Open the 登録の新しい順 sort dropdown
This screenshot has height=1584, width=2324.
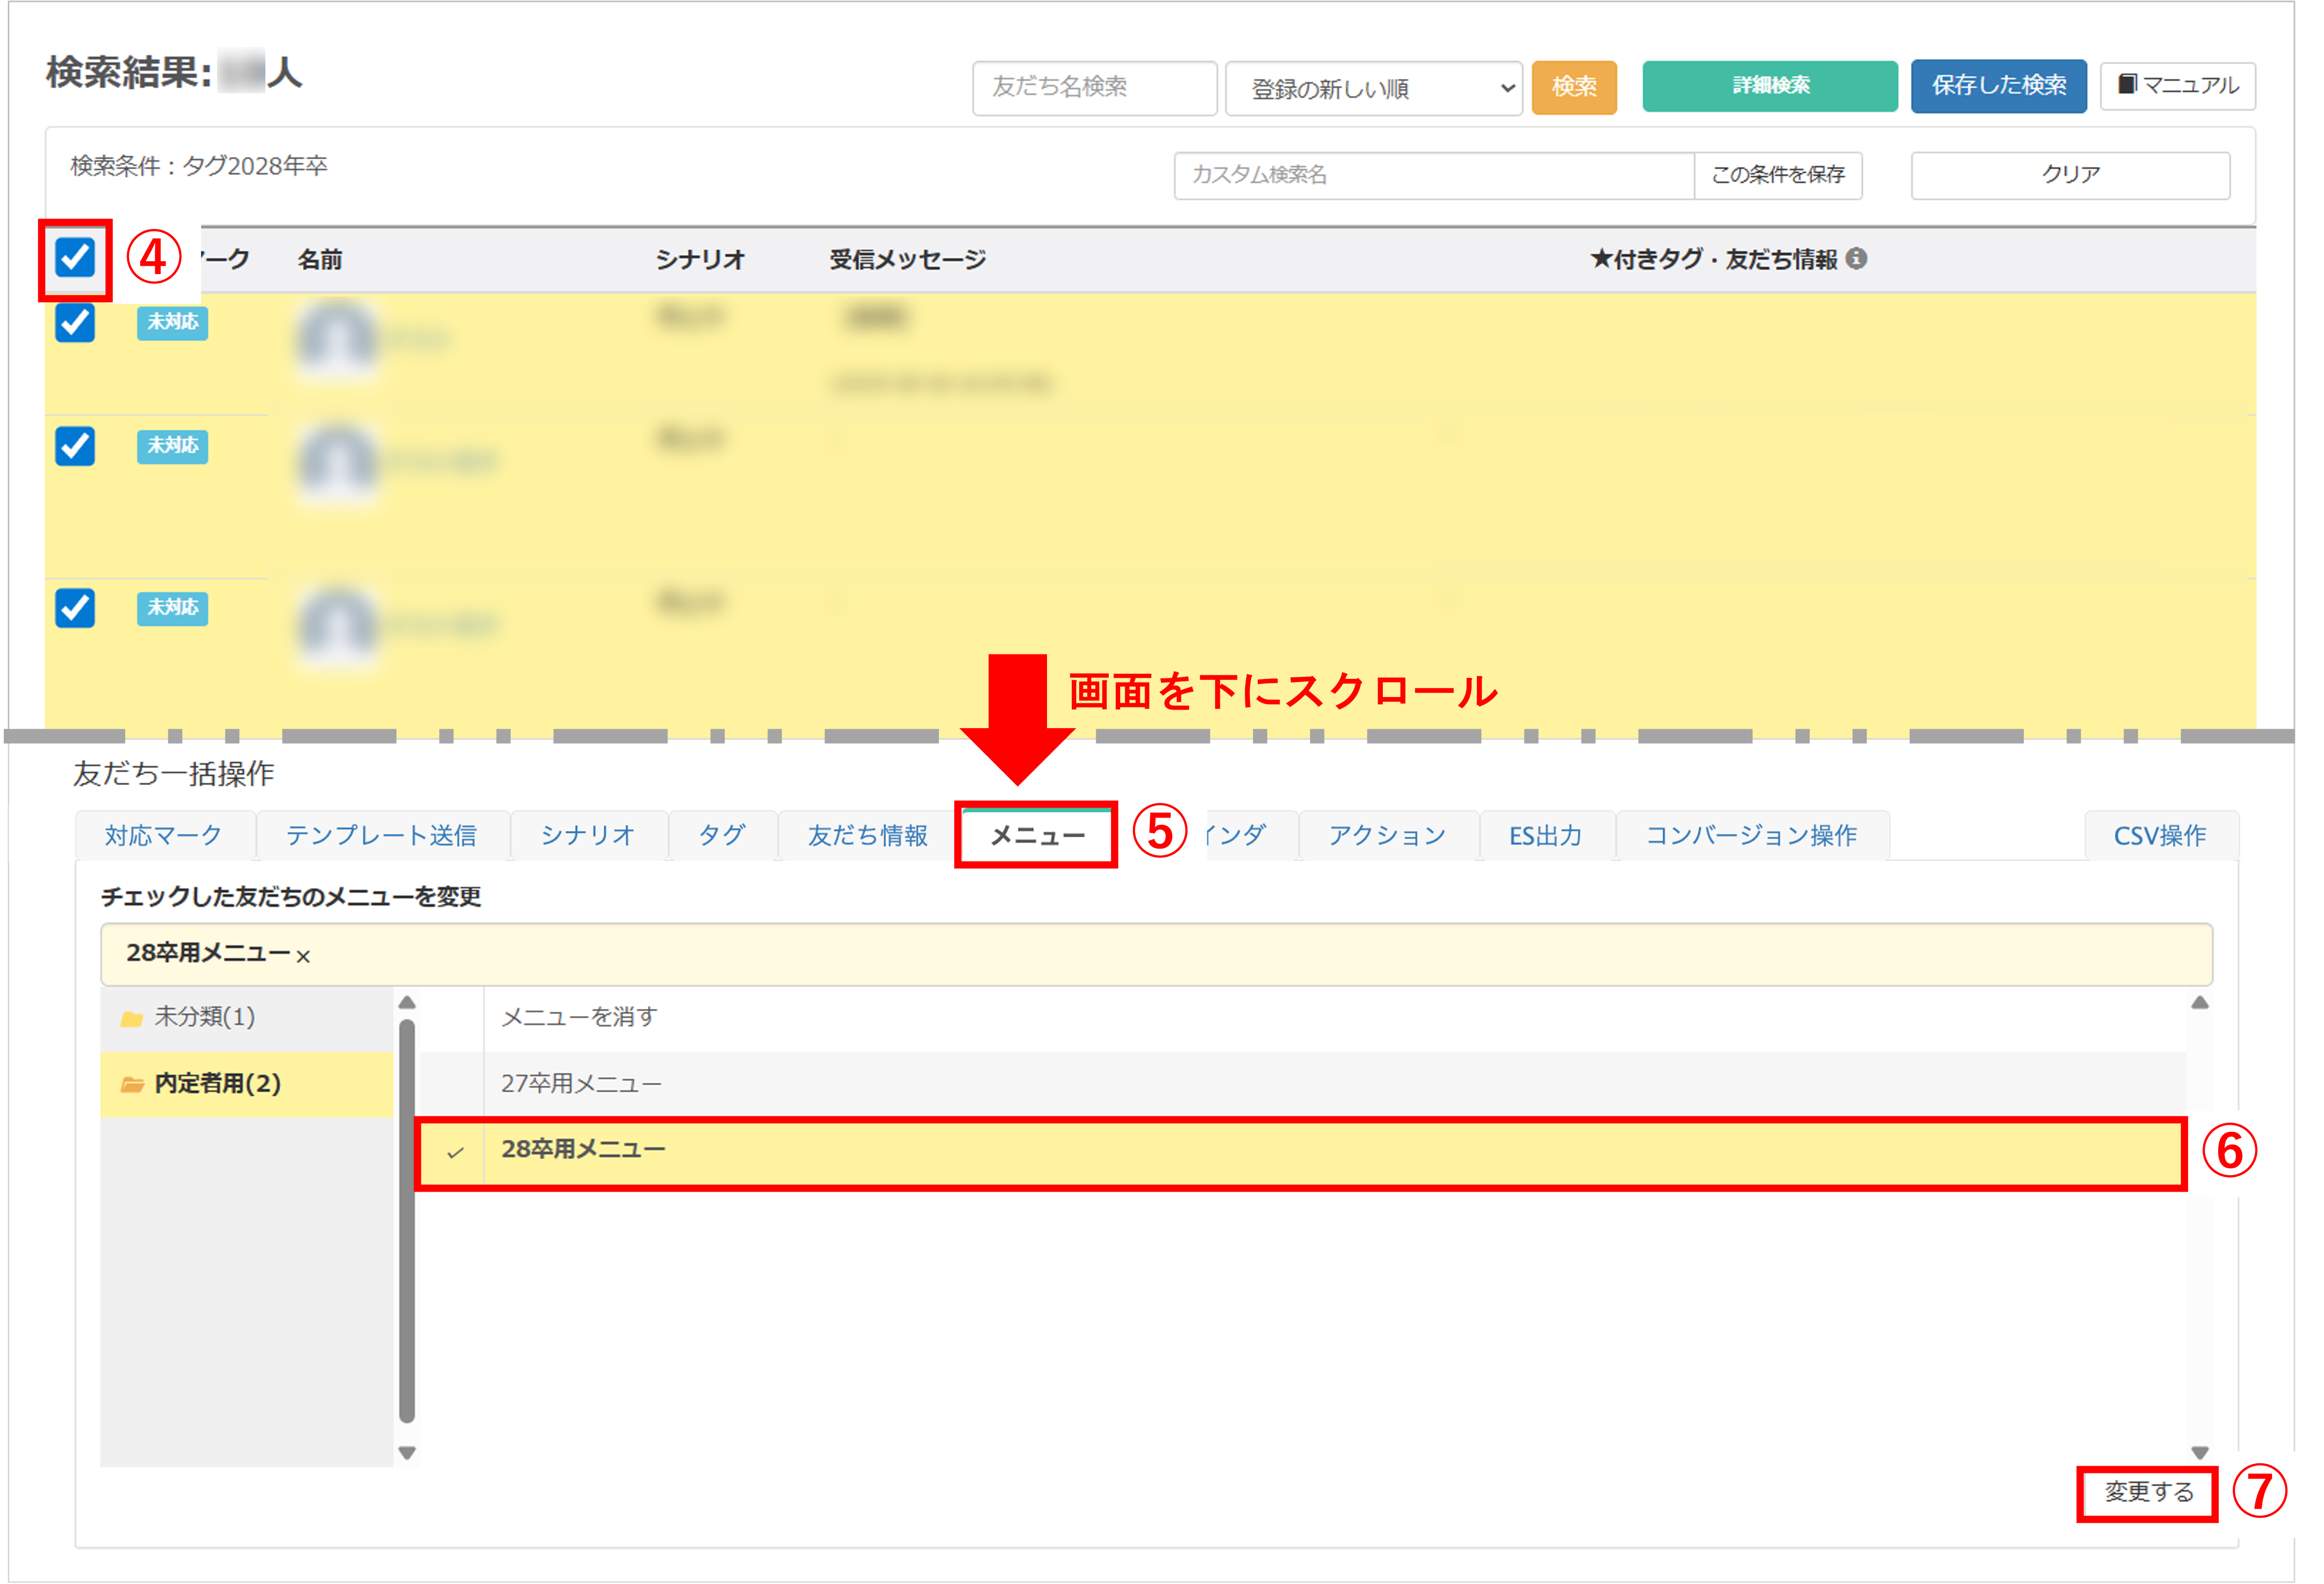[x=1373, y=89]
